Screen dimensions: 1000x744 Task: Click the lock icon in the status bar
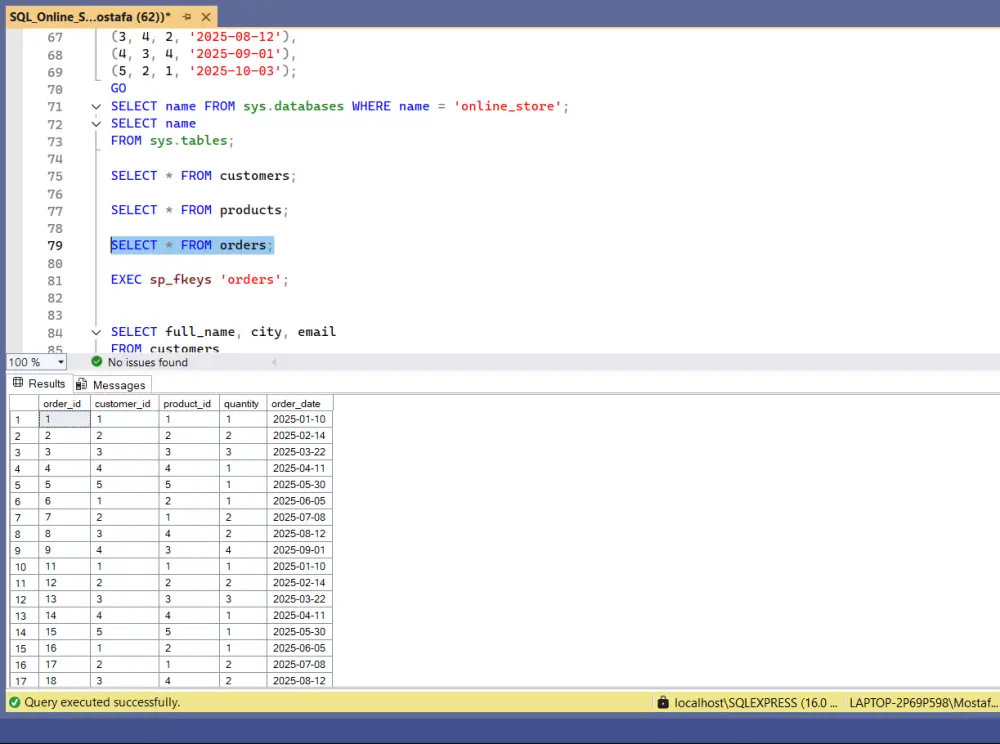tap(663, 702)
